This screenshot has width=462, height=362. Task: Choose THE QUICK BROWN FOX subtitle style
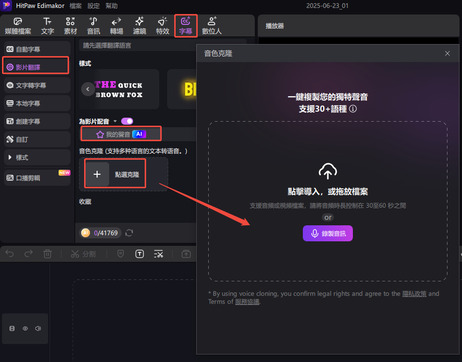point(119,89)
